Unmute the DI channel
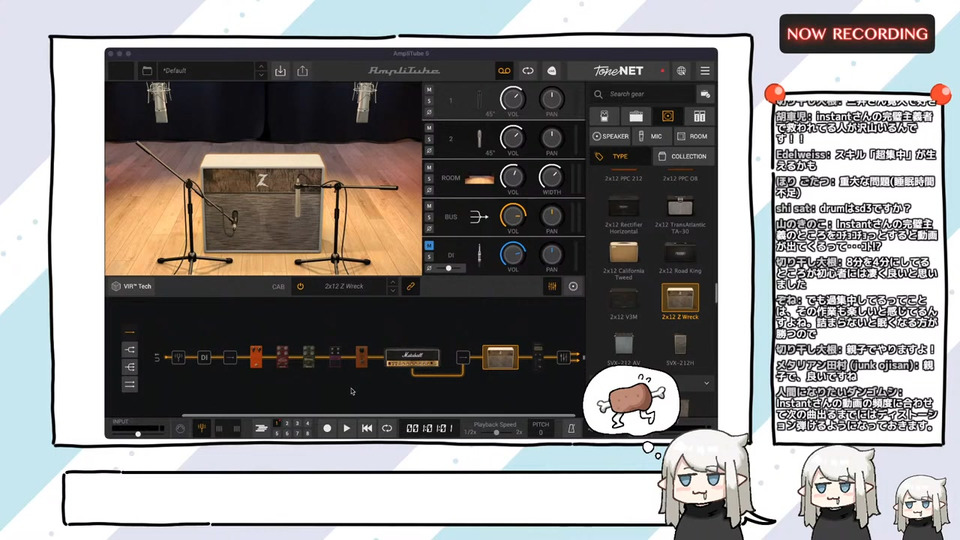This screenshot has height=540, width=960. tap(429, 246)
